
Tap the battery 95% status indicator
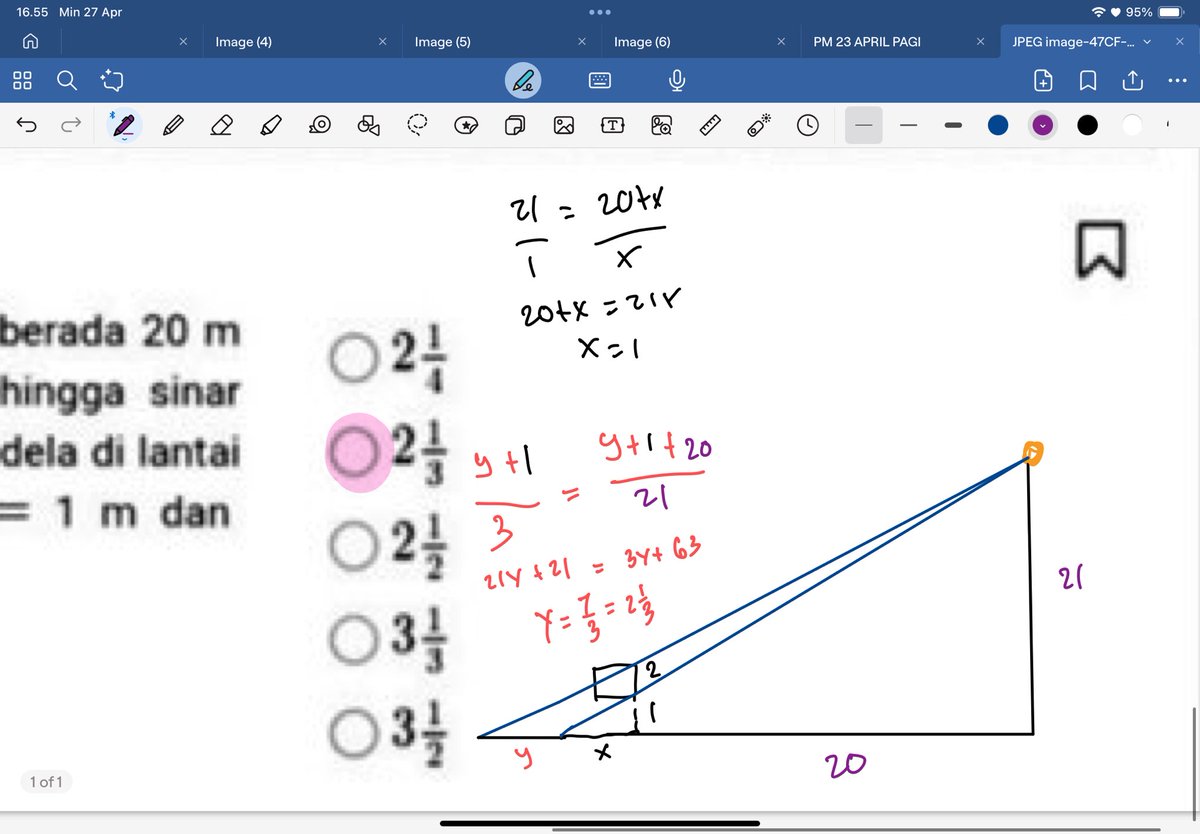1155,12
